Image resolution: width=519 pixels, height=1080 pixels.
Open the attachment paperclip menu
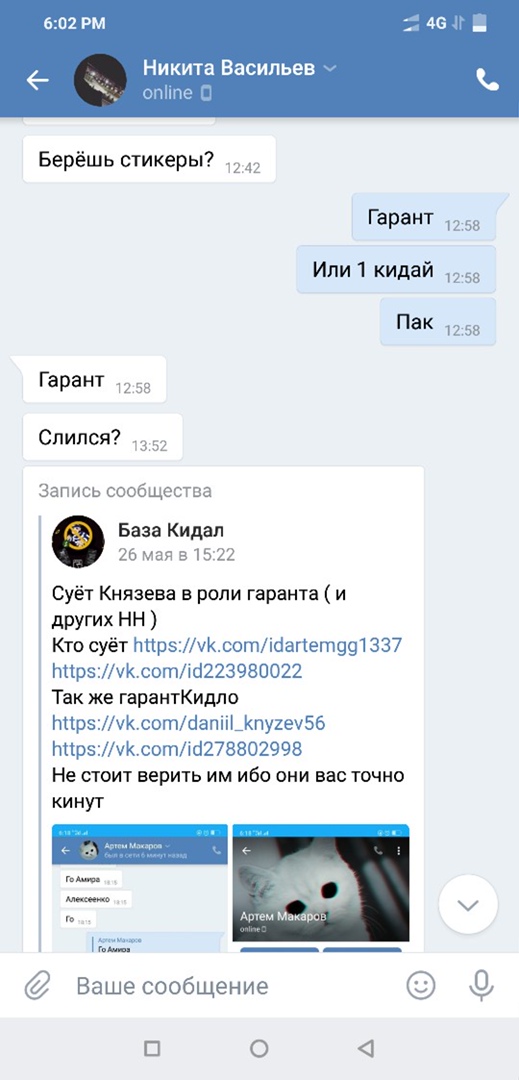(37, 986)
